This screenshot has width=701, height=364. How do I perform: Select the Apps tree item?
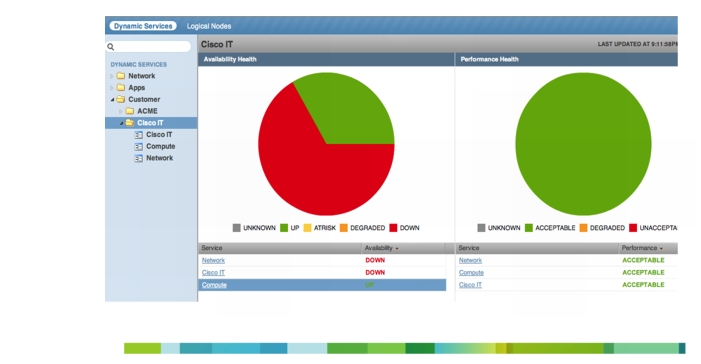pos(136,88)
